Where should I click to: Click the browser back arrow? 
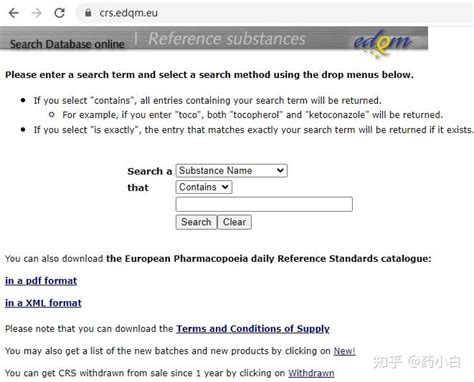[14, 13]
